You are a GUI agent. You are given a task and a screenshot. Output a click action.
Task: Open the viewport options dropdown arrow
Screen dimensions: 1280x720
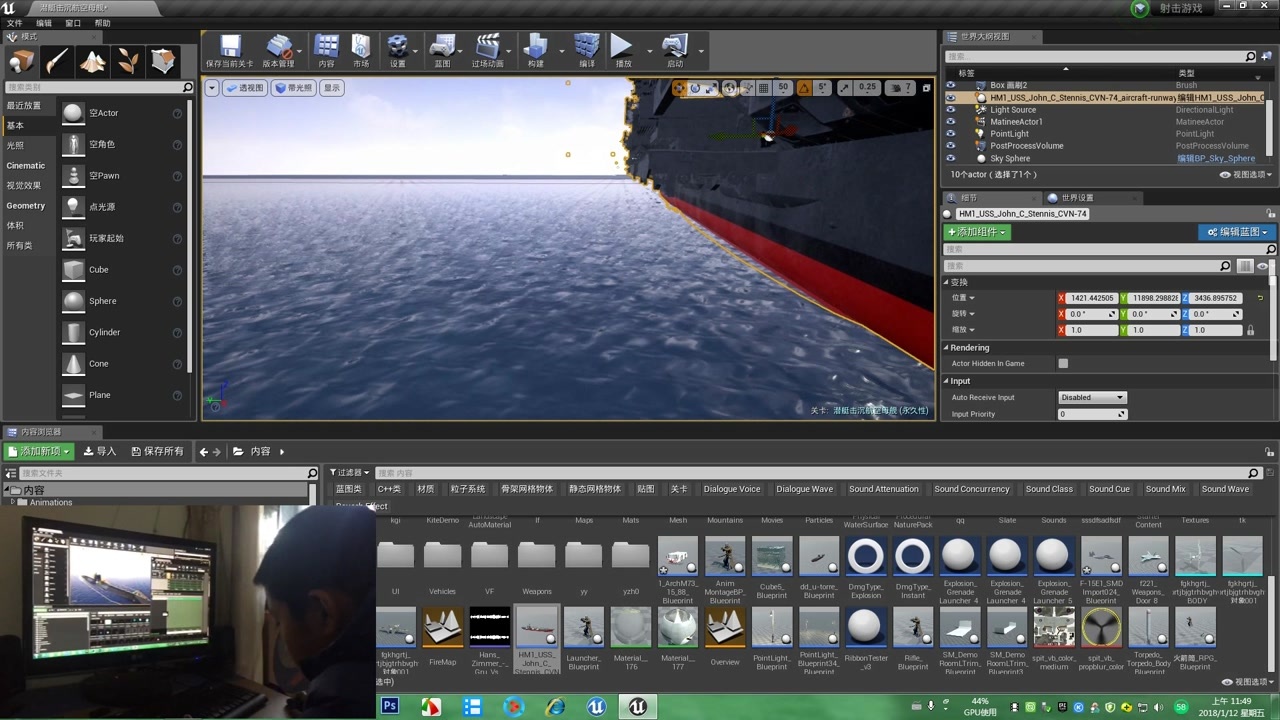click(x=212, y=88)
